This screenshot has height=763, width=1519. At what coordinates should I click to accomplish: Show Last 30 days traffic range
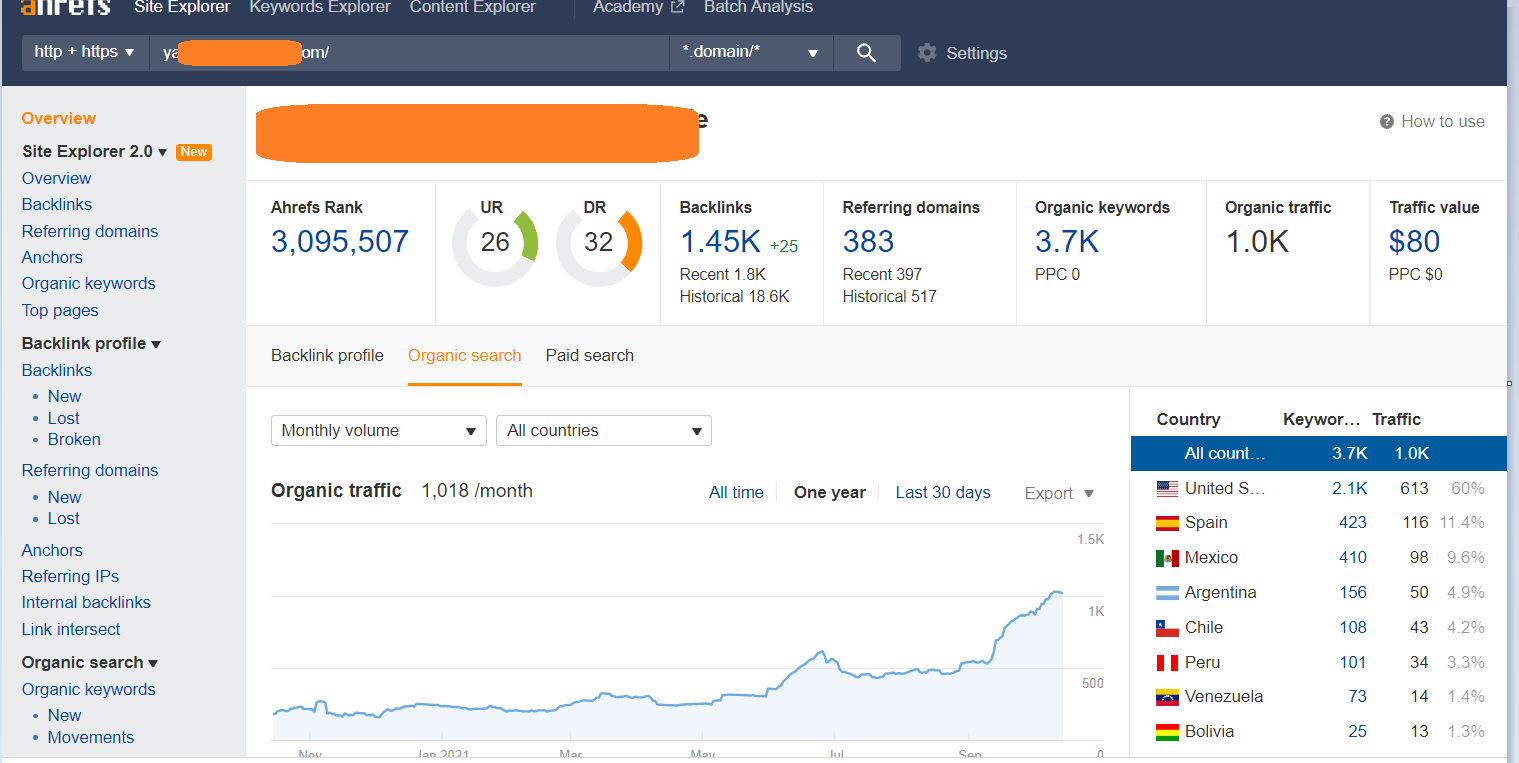[x=943, y=492]
